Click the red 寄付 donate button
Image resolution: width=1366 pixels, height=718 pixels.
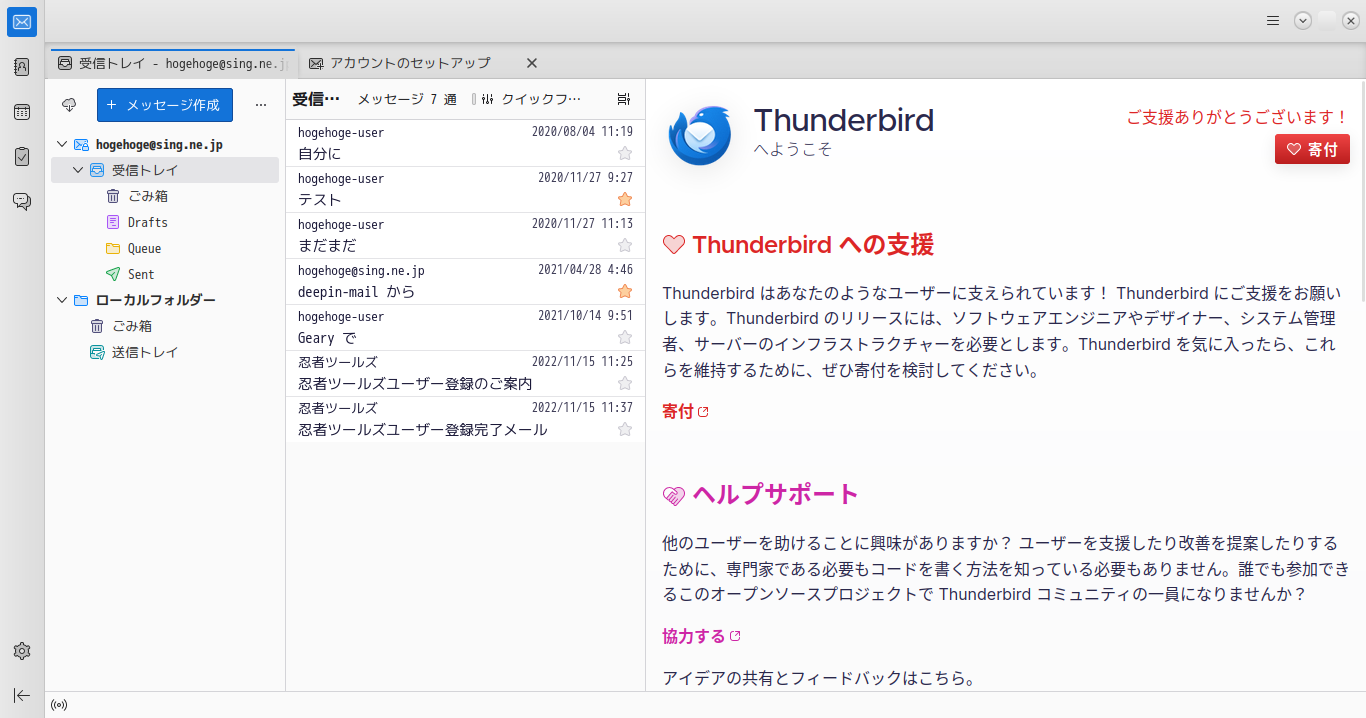[x=1312, y=149]
